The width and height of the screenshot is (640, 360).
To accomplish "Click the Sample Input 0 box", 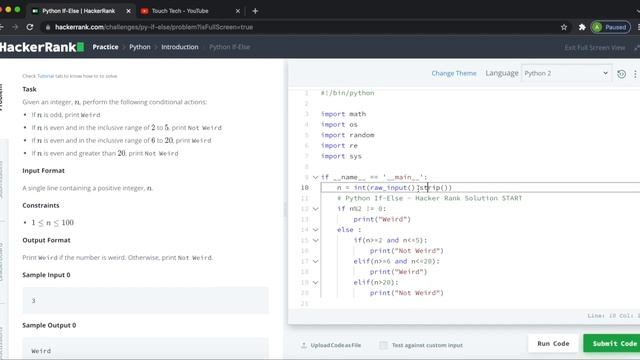I will (145, 300).
